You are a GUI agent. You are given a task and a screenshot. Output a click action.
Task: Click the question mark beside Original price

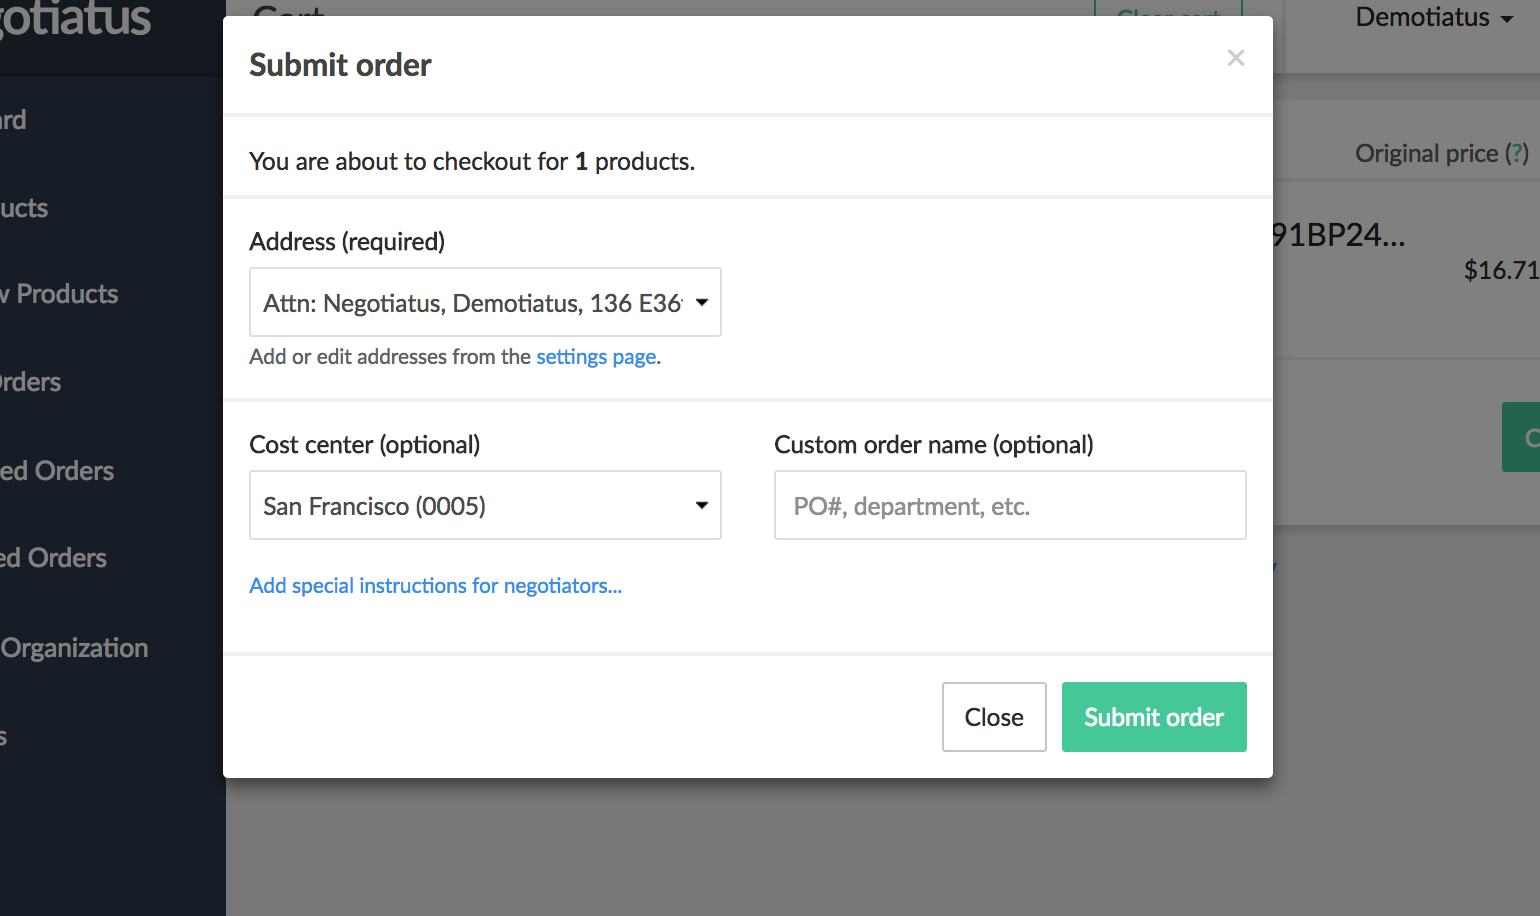pos(1517,153)
